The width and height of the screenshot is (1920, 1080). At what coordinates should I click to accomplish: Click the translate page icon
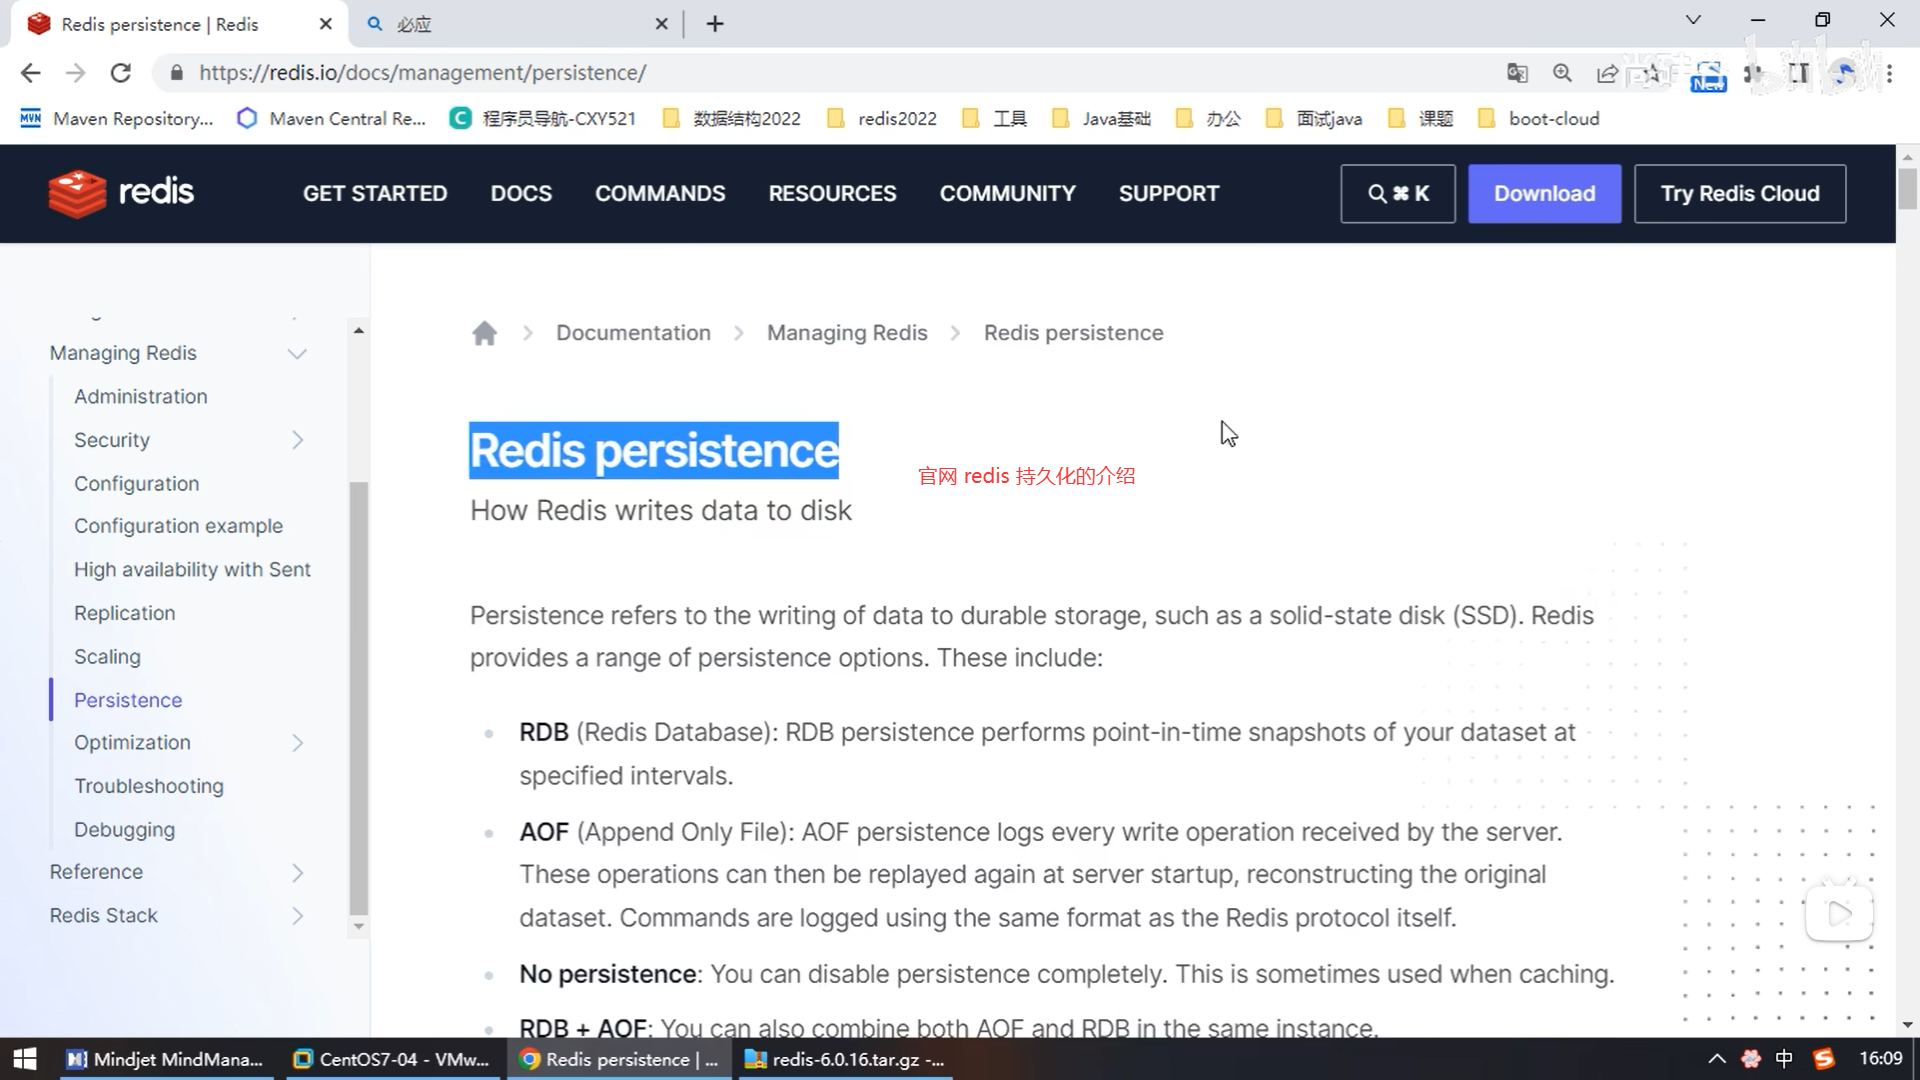click(x=1517, y=73)
